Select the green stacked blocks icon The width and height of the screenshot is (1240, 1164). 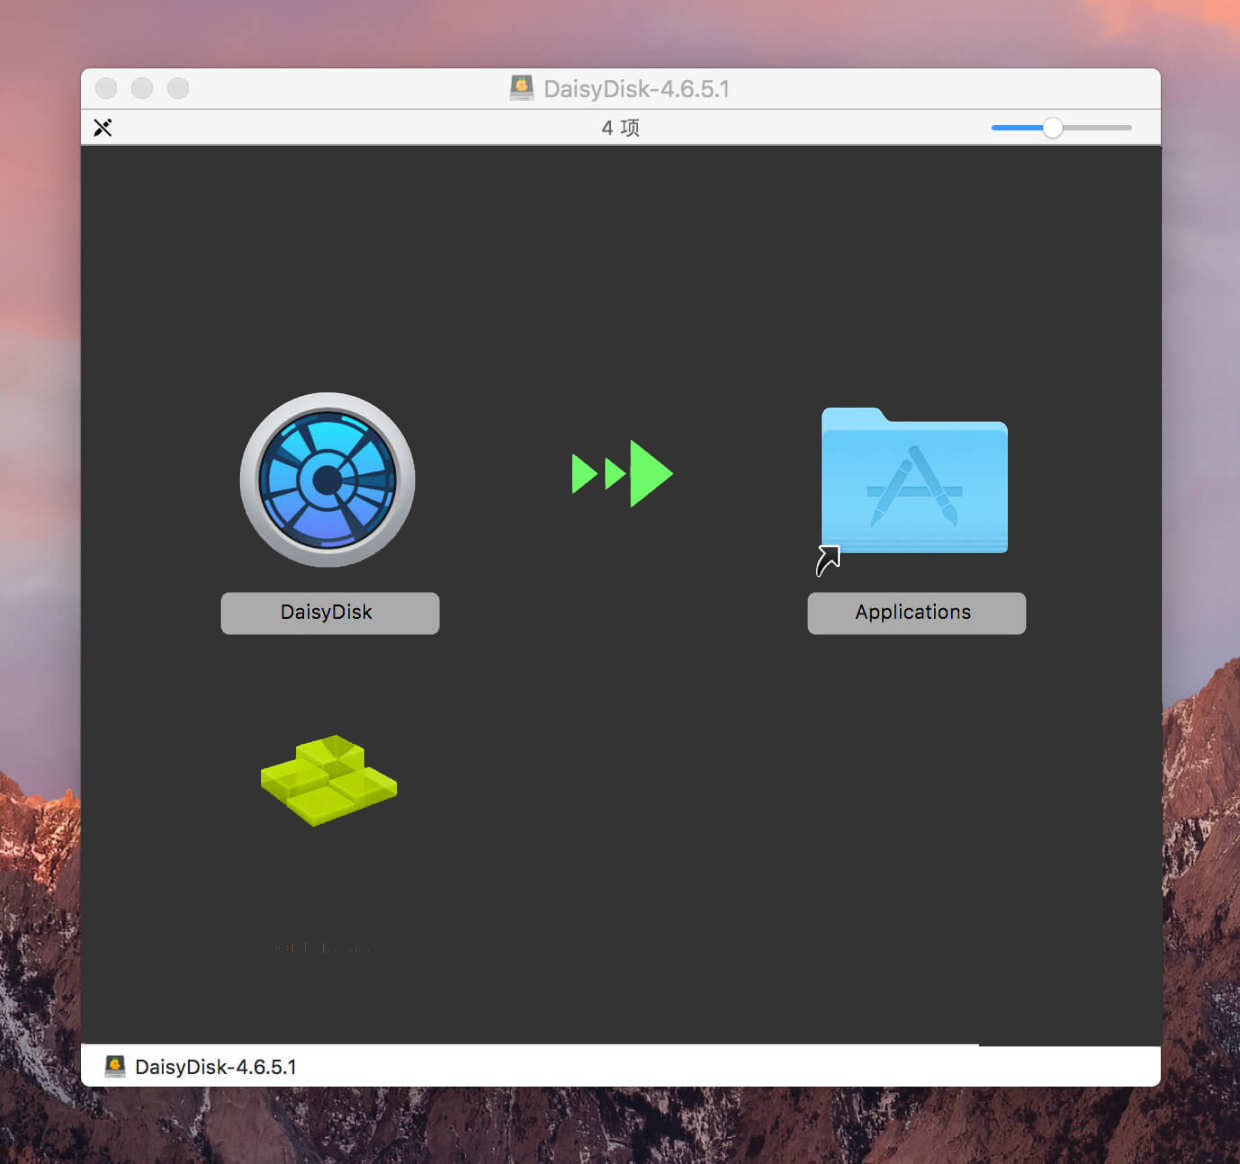click(x=329, y=780)
